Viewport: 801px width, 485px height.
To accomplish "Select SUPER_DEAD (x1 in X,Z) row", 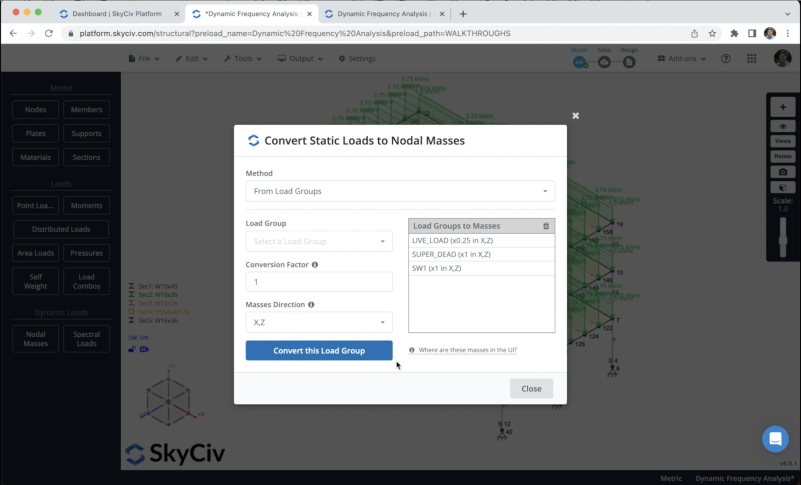I will [x=481, y=255].
